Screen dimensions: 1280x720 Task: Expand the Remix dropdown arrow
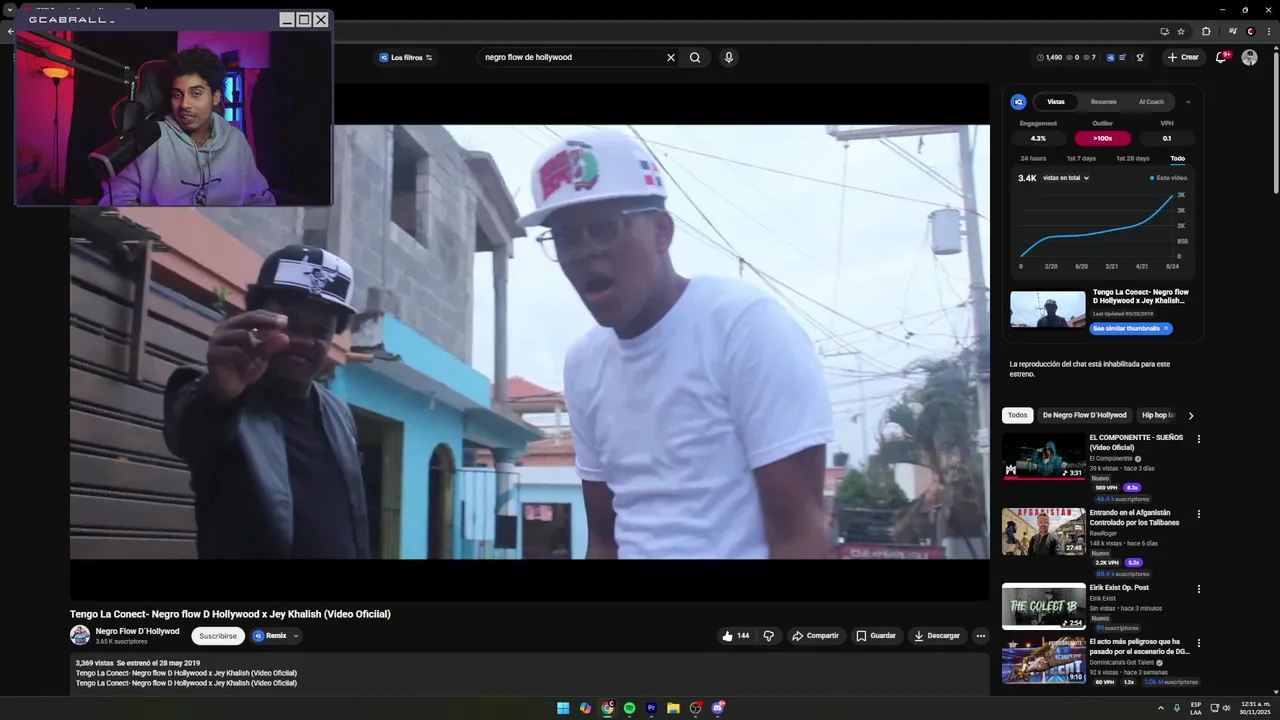tap(296, 636)
